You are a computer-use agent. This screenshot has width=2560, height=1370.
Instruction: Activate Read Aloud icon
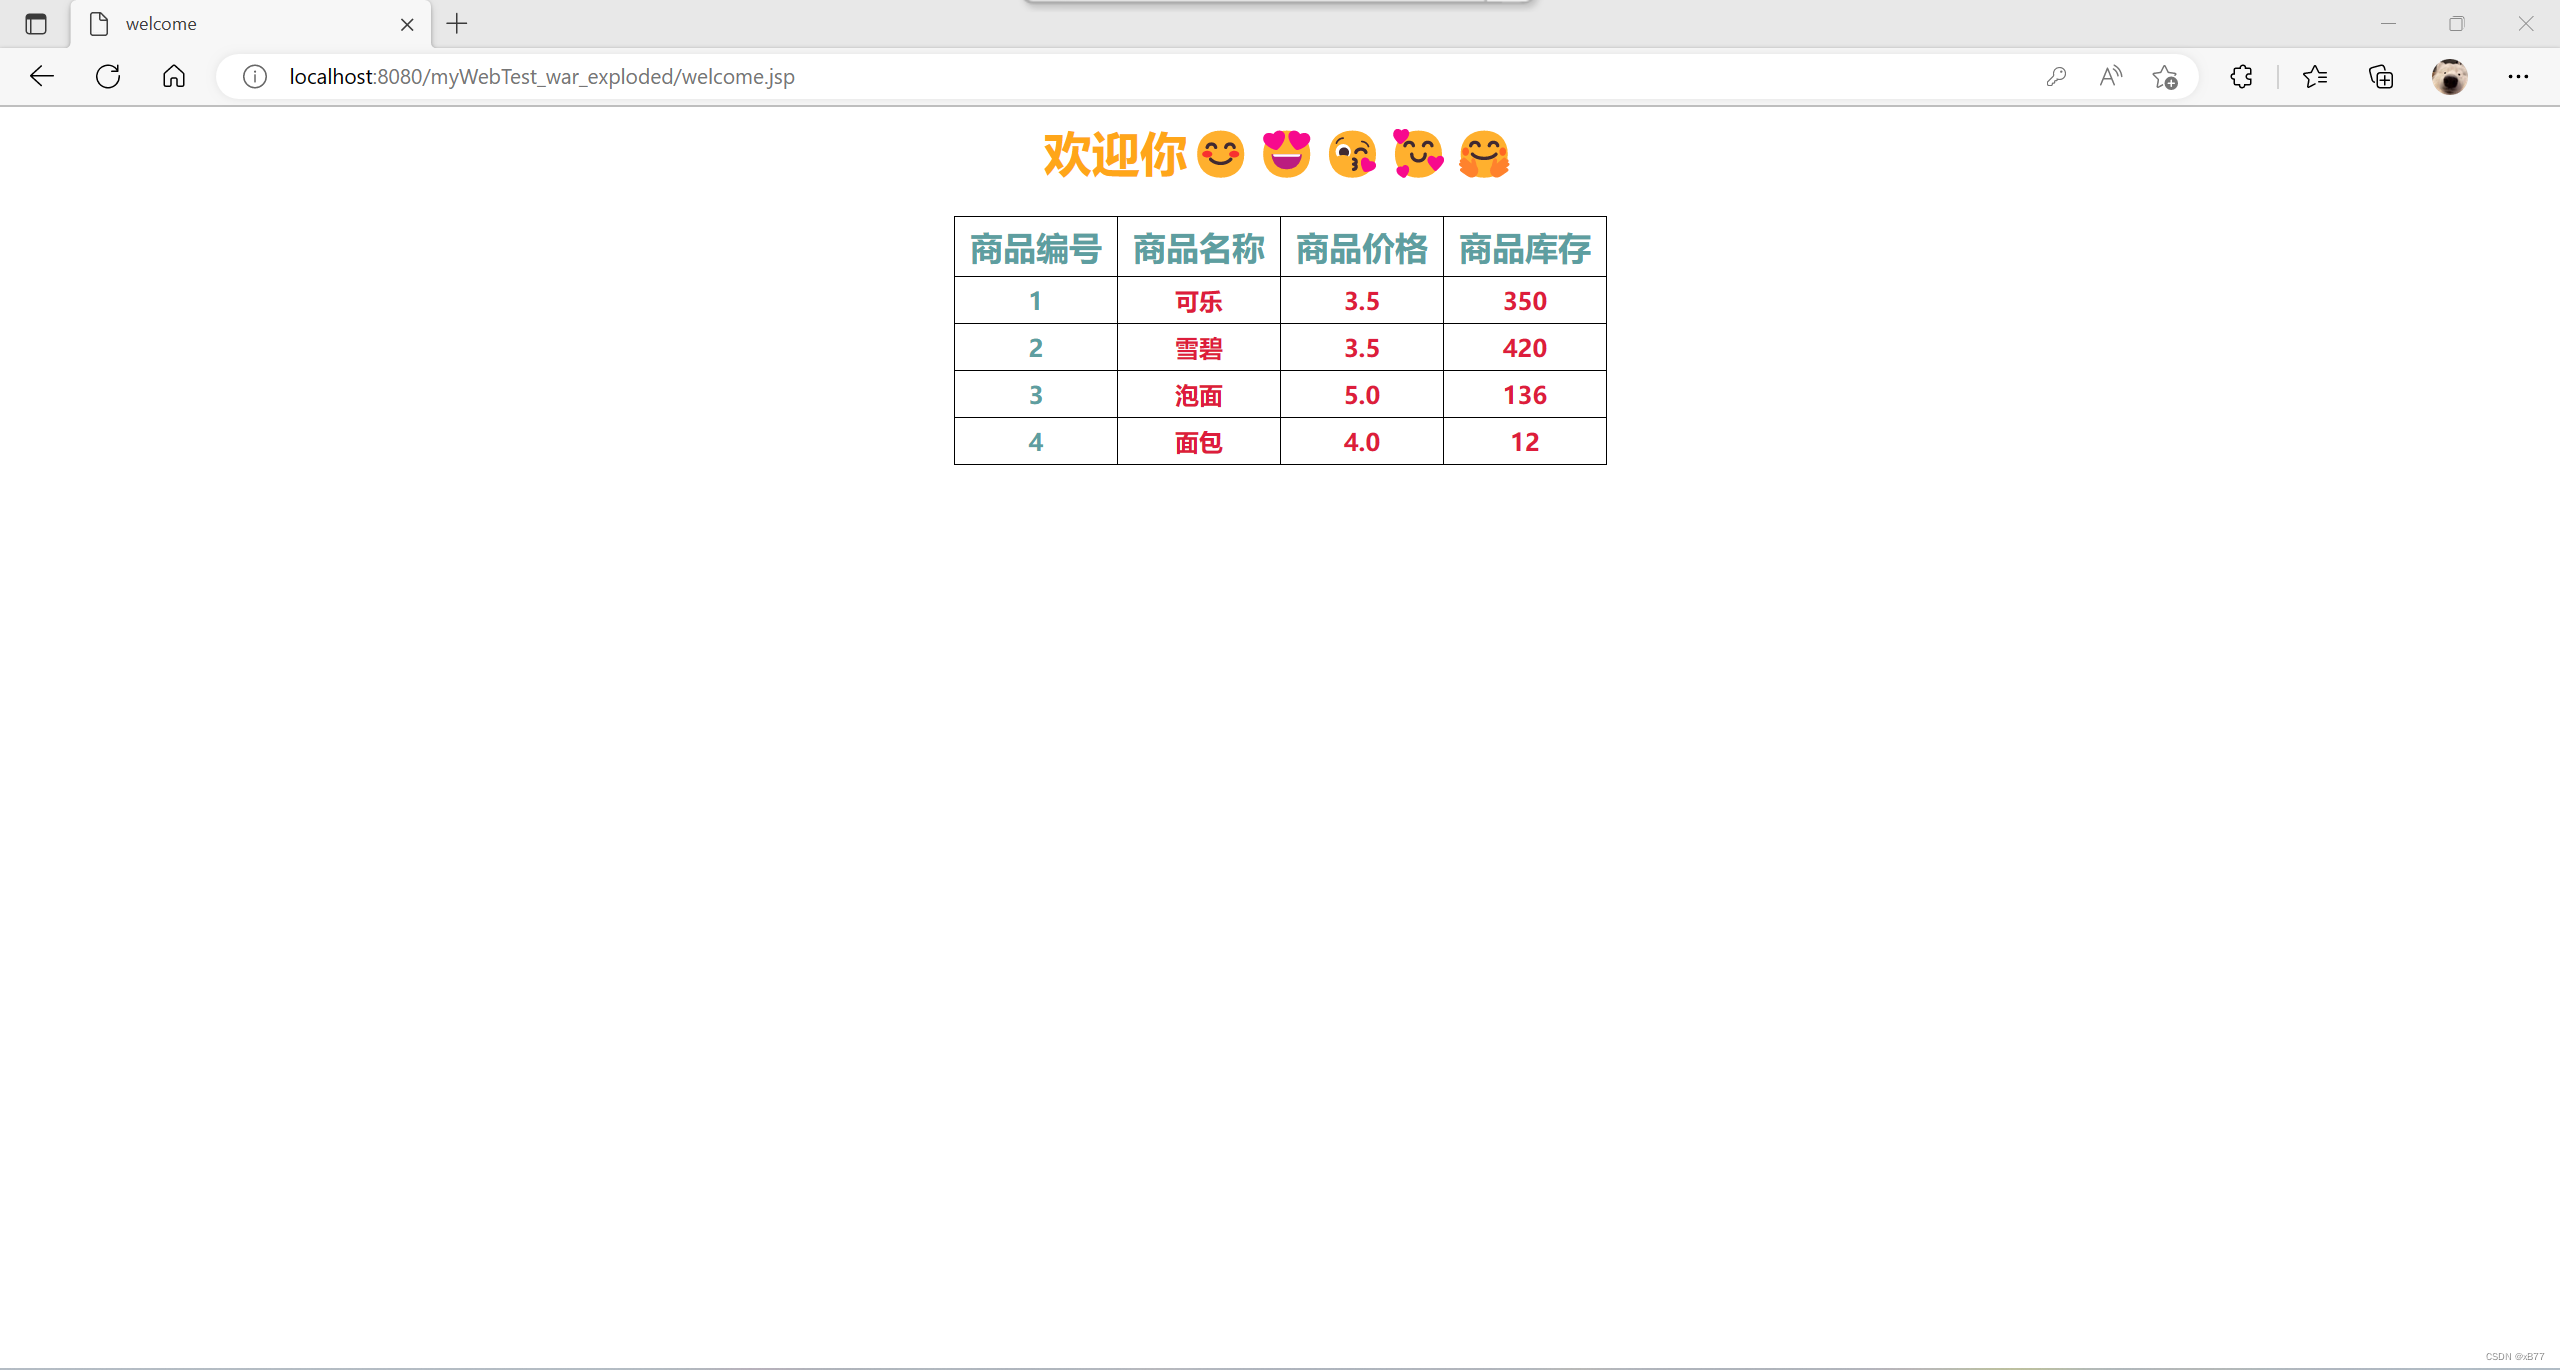2110,76
